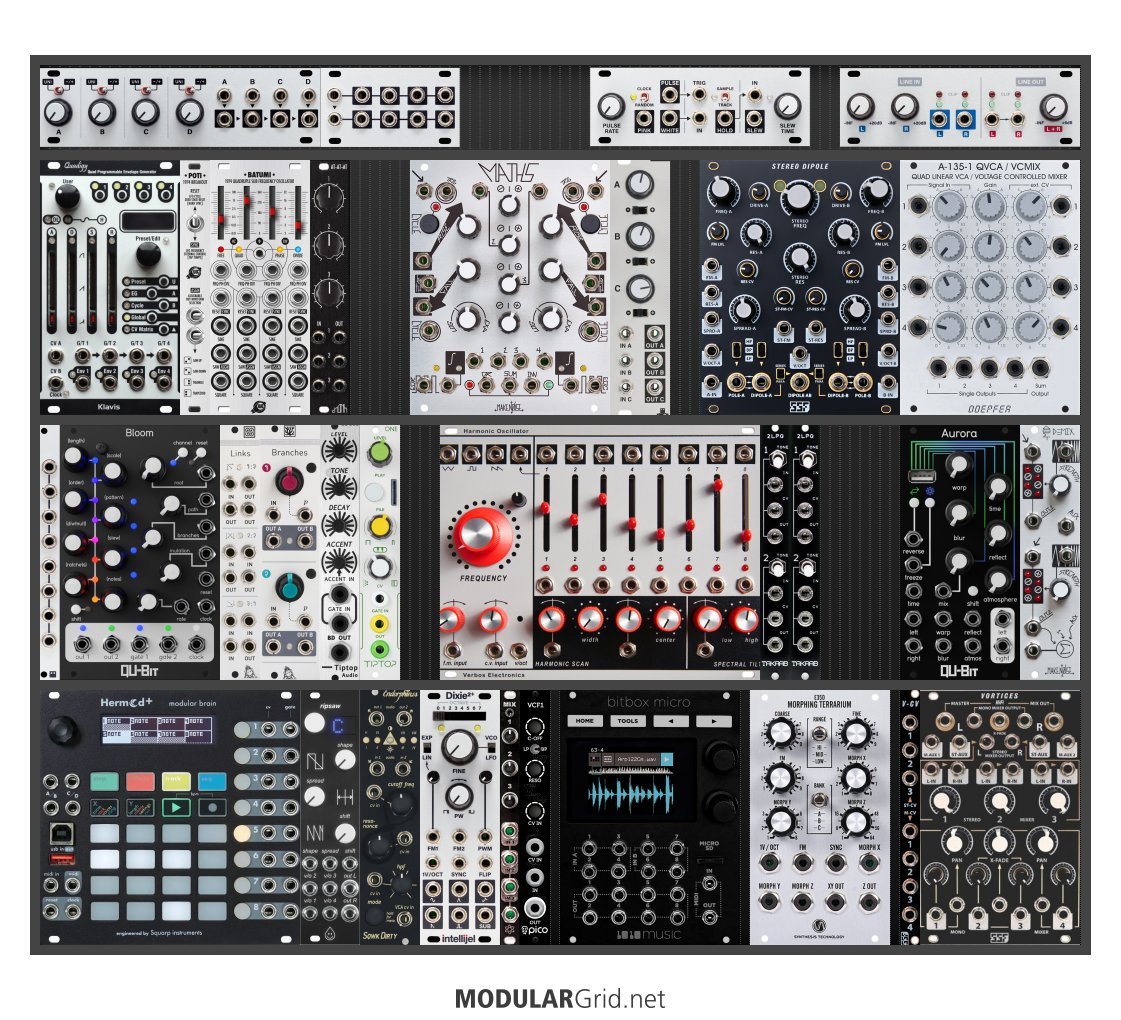
Task: Click the Hermod+ USB type-B port
Action: (61, 833)
